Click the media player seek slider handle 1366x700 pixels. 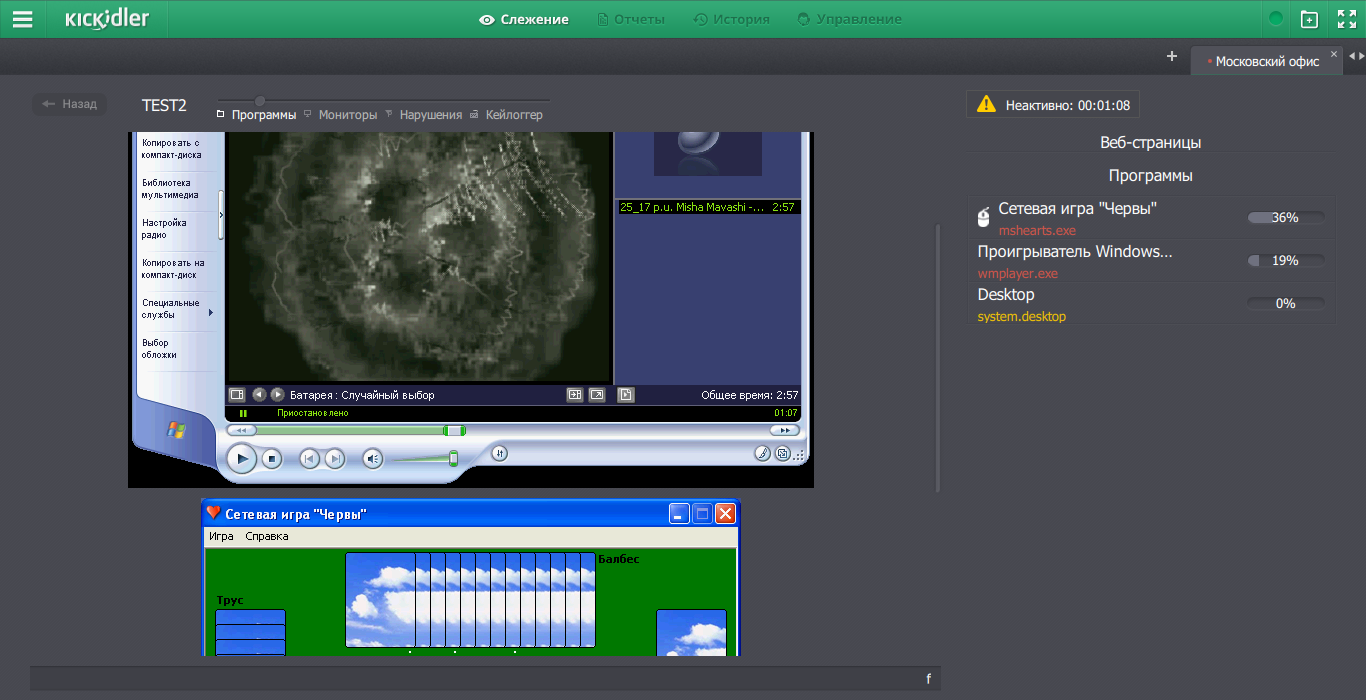coord(454,430)
